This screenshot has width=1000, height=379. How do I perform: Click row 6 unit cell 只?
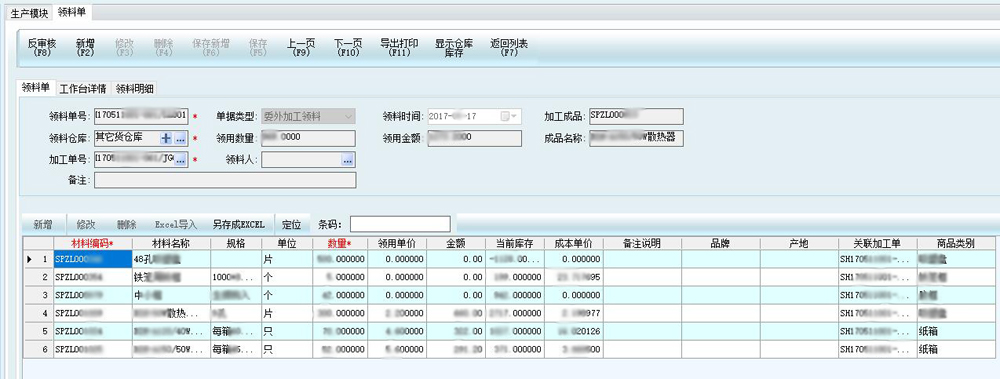(x=286, y=350)
